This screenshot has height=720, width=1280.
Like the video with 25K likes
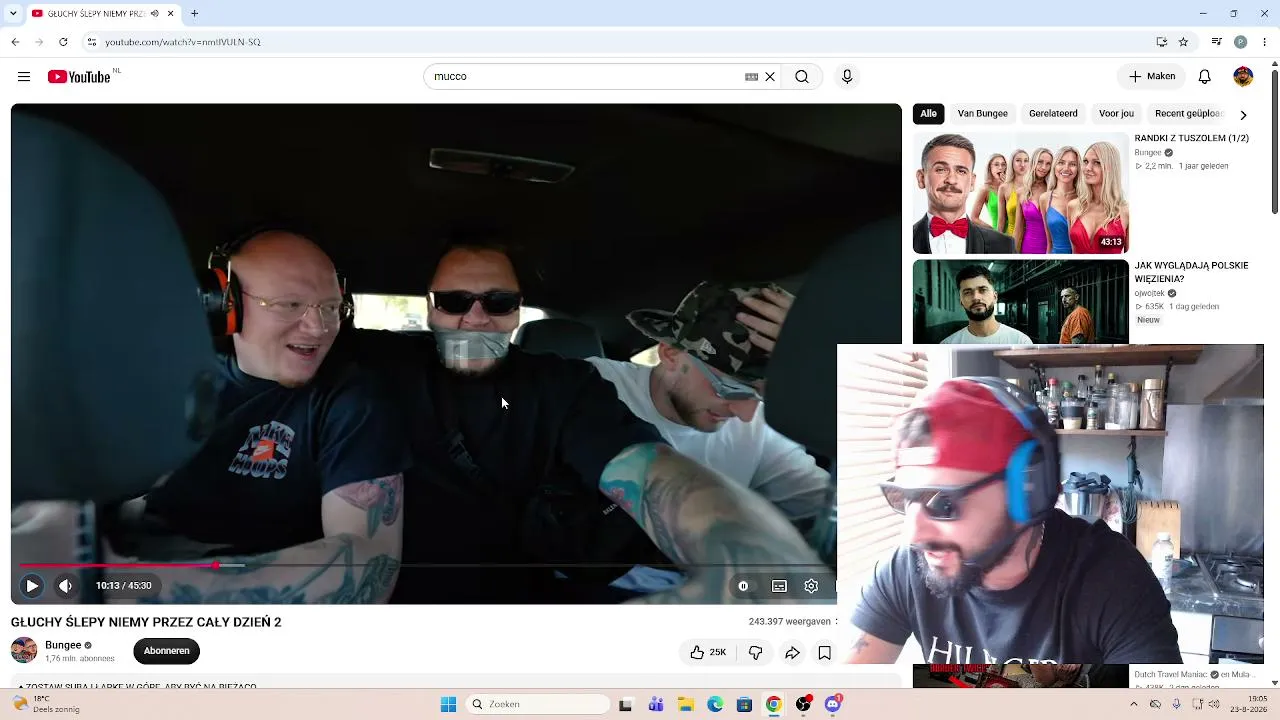tap(708, 653)
